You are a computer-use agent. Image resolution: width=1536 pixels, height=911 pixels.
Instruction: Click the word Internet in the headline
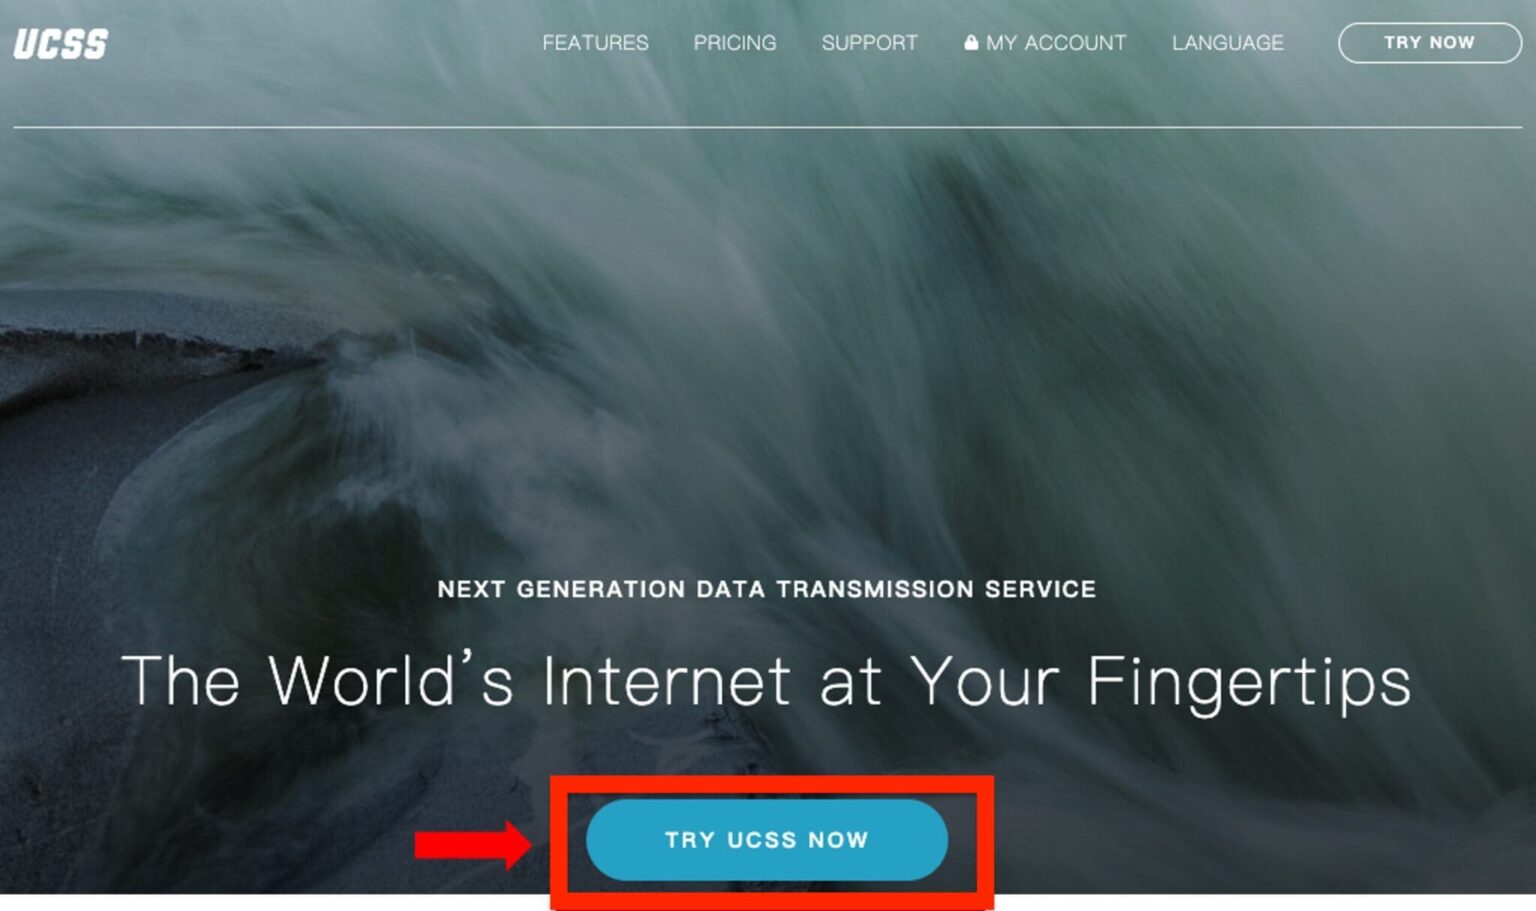click(667, 681)
